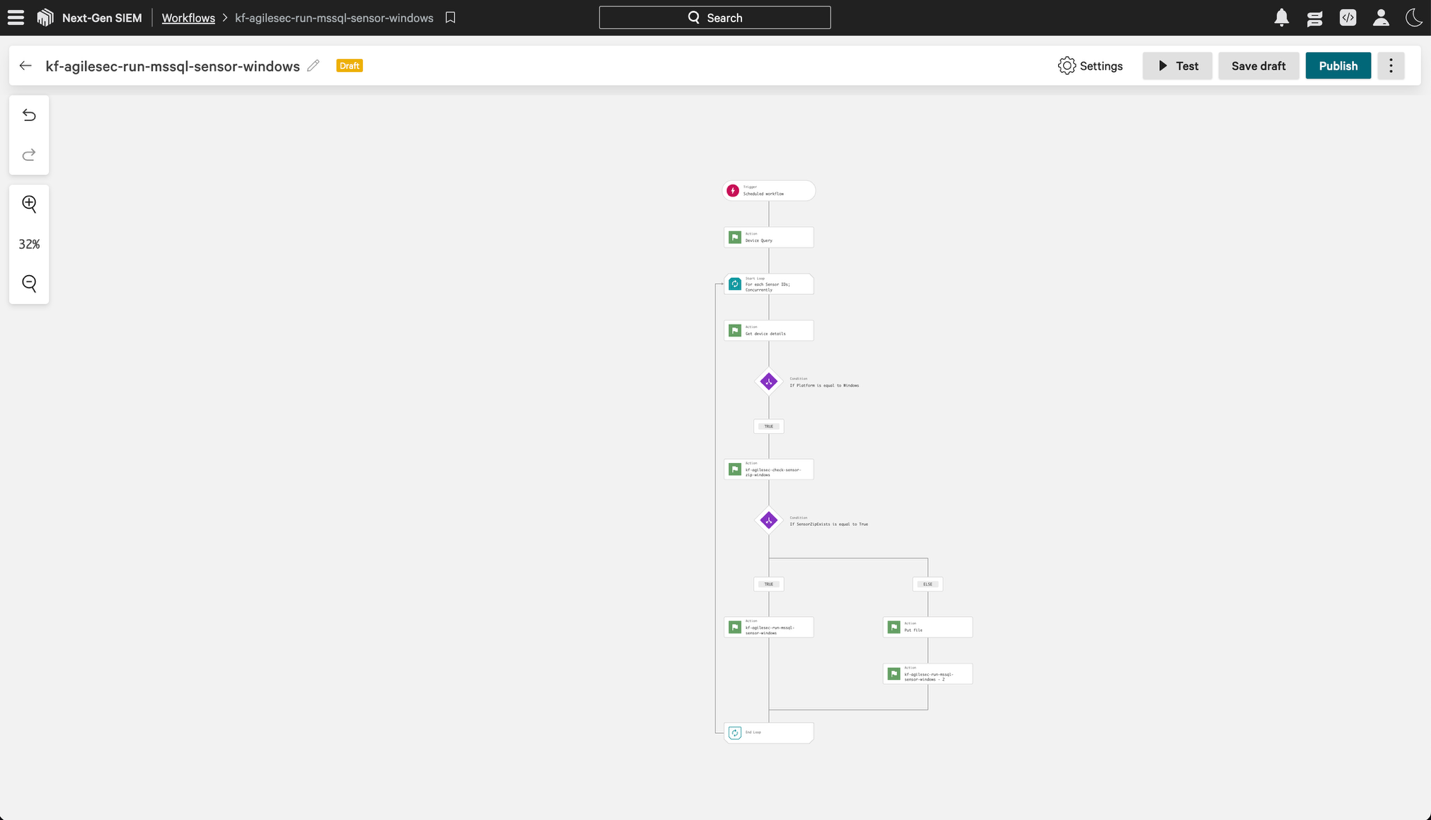The width and height of the screenshot is (1431, 820).
Task: Open Settings for the workflow
Action: click(x=1090, y=65)
